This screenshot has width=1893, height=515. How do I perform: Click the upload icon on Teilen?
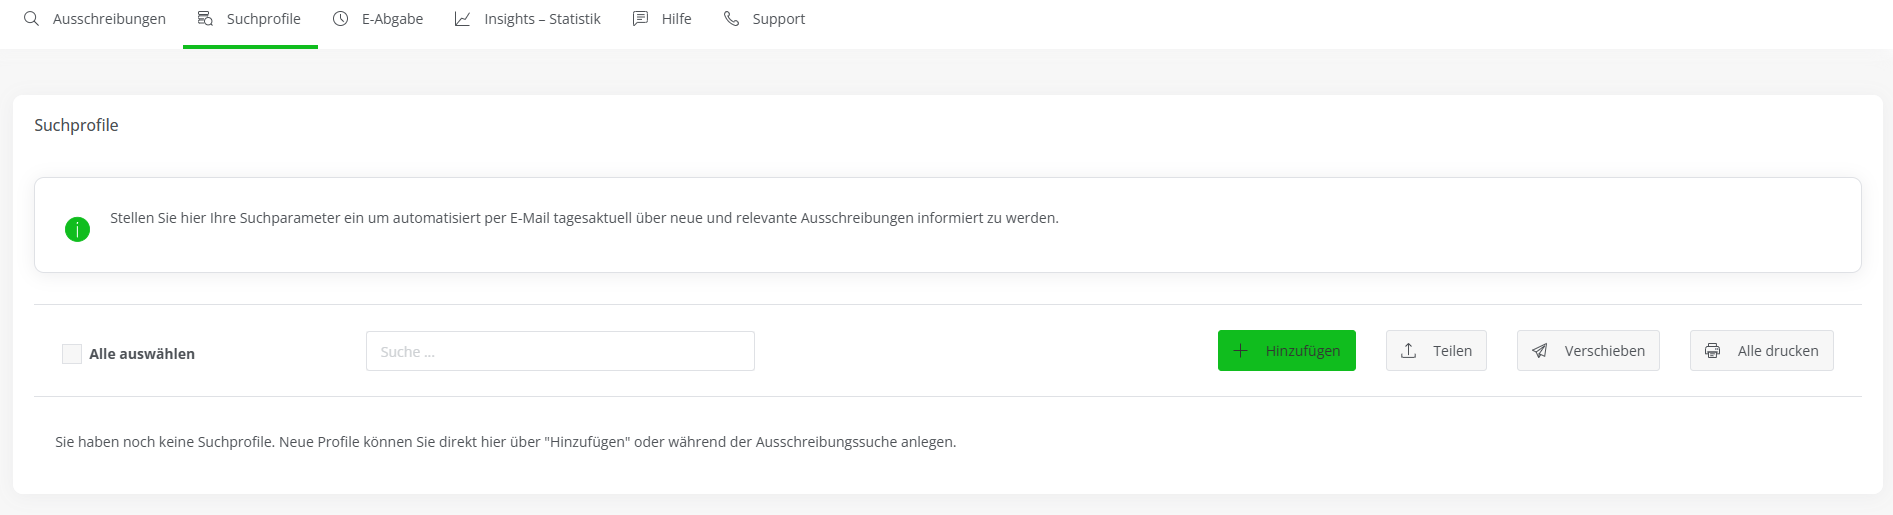point(1408,351)
